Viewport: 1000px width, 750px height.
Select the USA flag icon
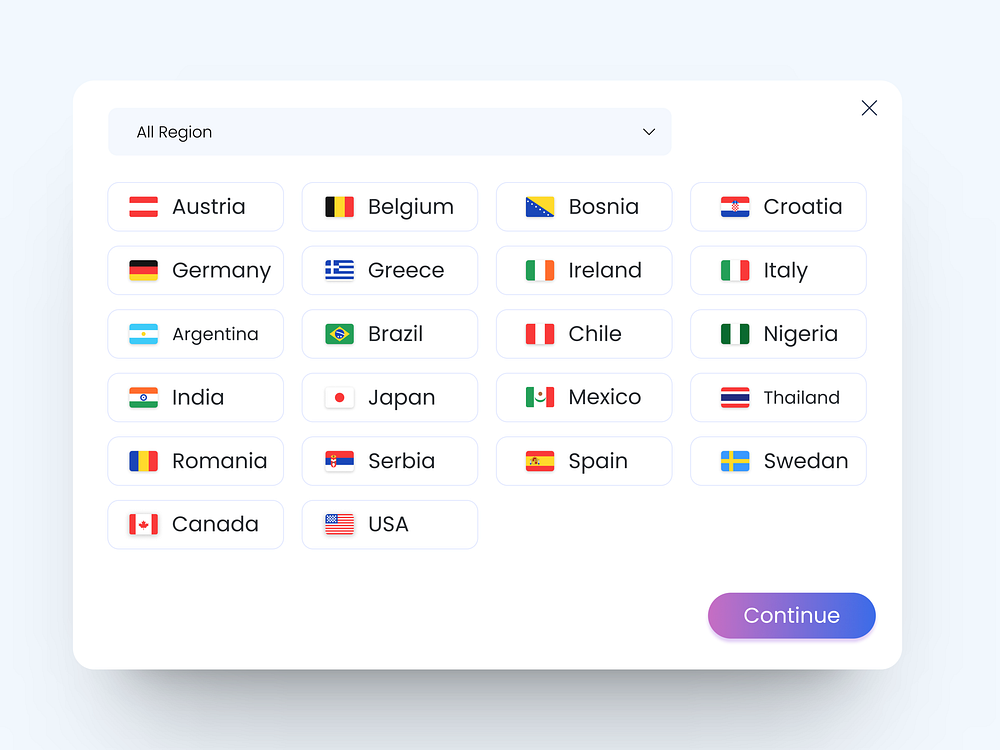(x=339, y=524)
